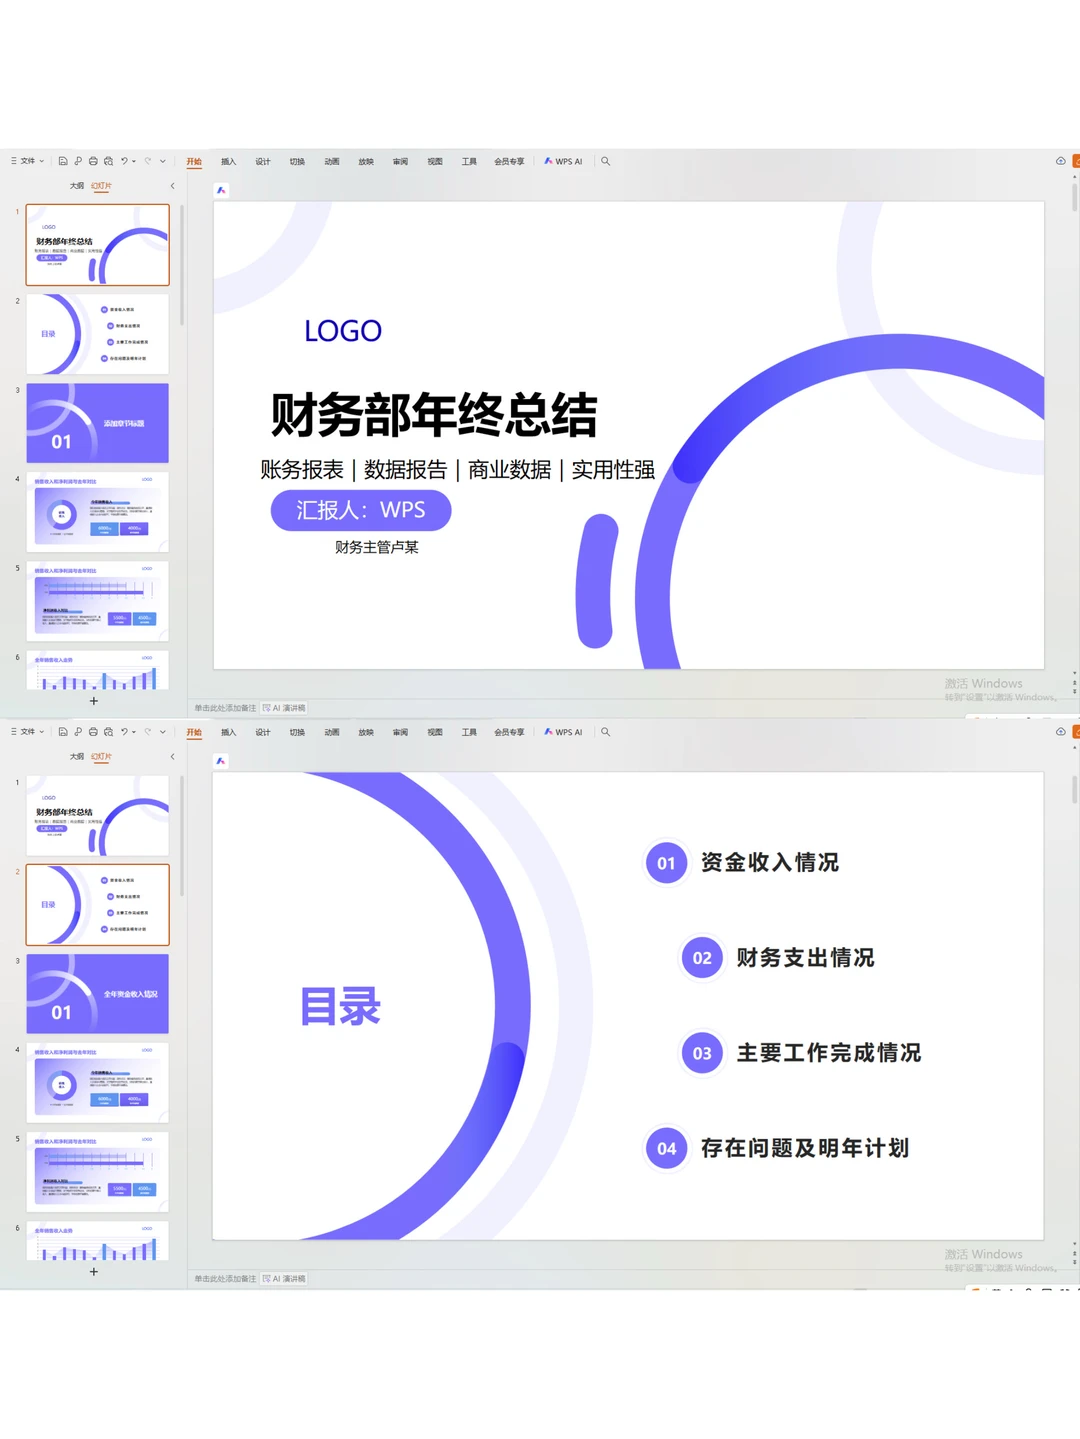
Task: Click the WPS logo icon above the slide
Action: 222,190
